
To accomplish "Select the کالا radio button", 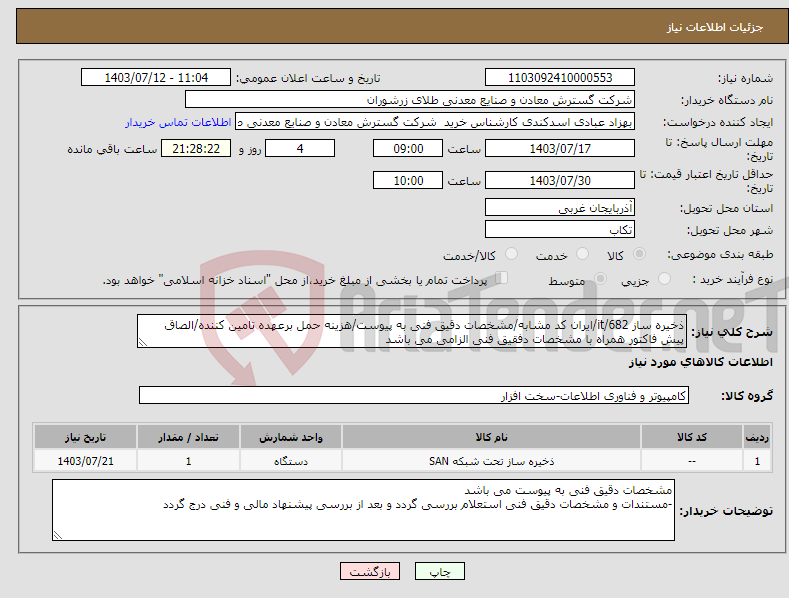I will (639, 254).
